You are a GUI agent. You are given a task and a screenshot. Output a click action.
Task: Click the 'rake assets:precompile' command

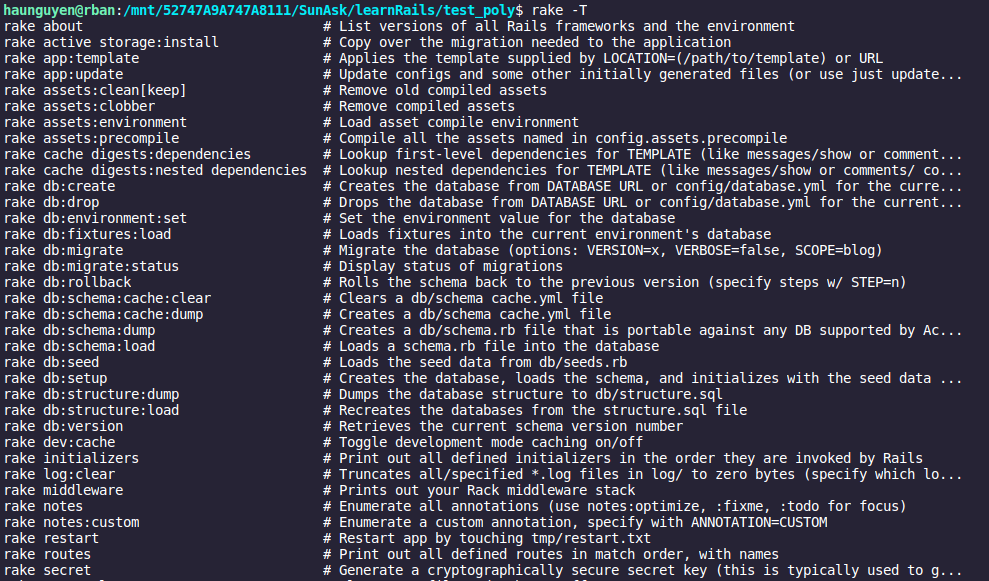click(91, 138)
